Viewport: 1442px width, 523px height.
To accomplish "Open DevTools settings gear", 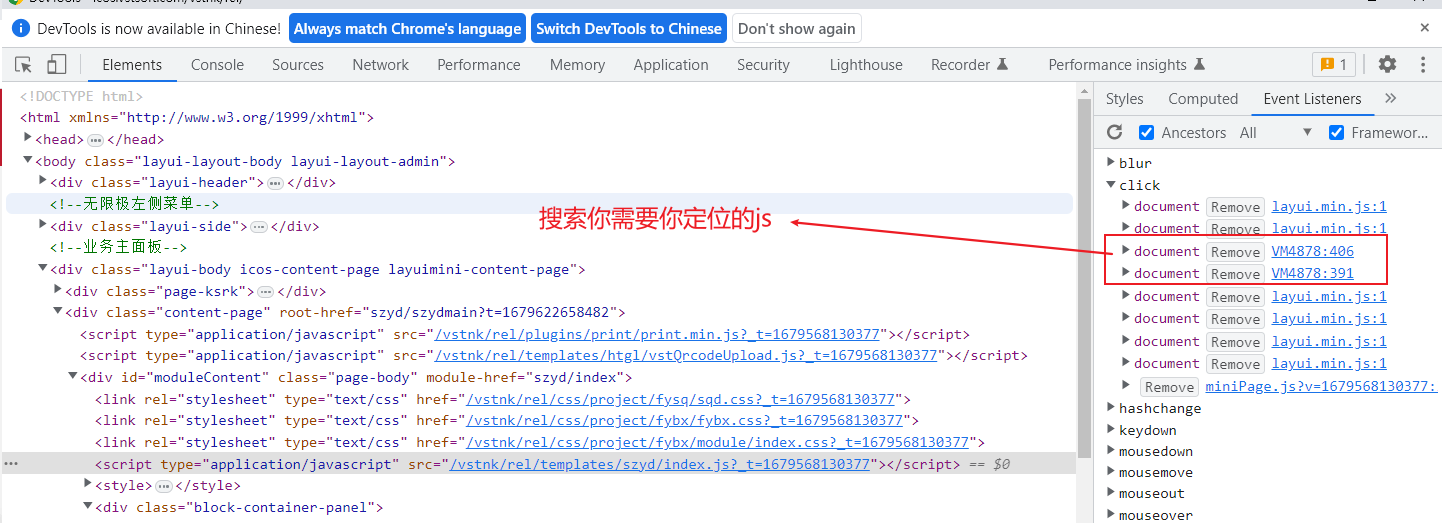I will [x=1387, y=65].
